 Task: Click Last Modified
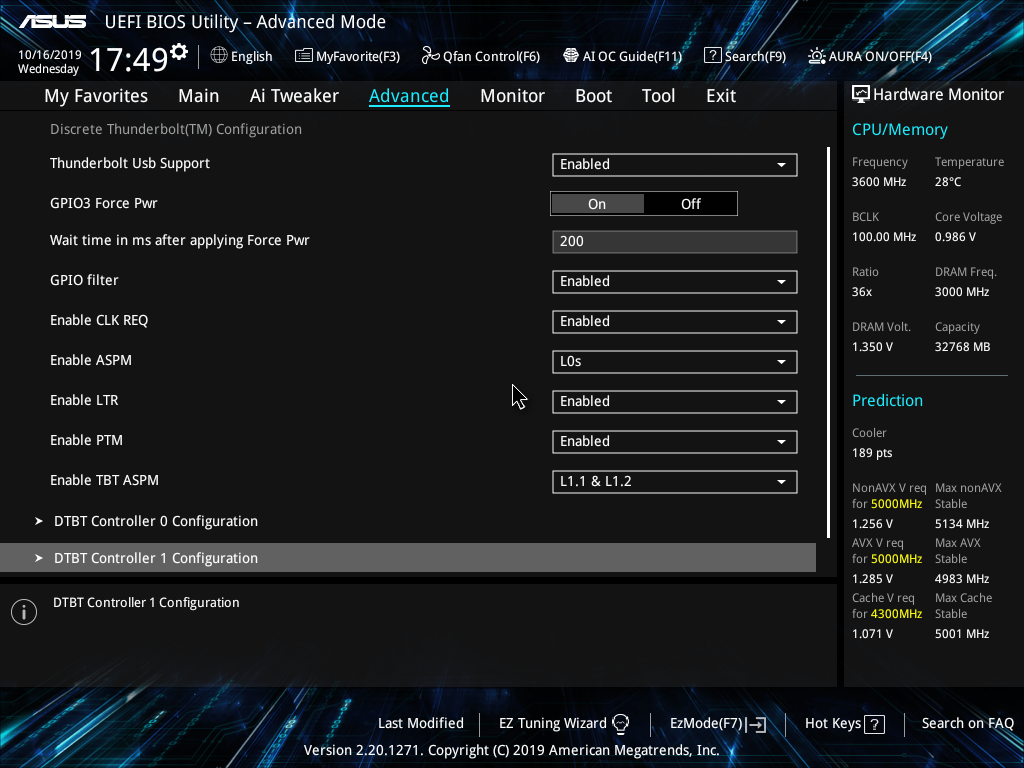421,724
